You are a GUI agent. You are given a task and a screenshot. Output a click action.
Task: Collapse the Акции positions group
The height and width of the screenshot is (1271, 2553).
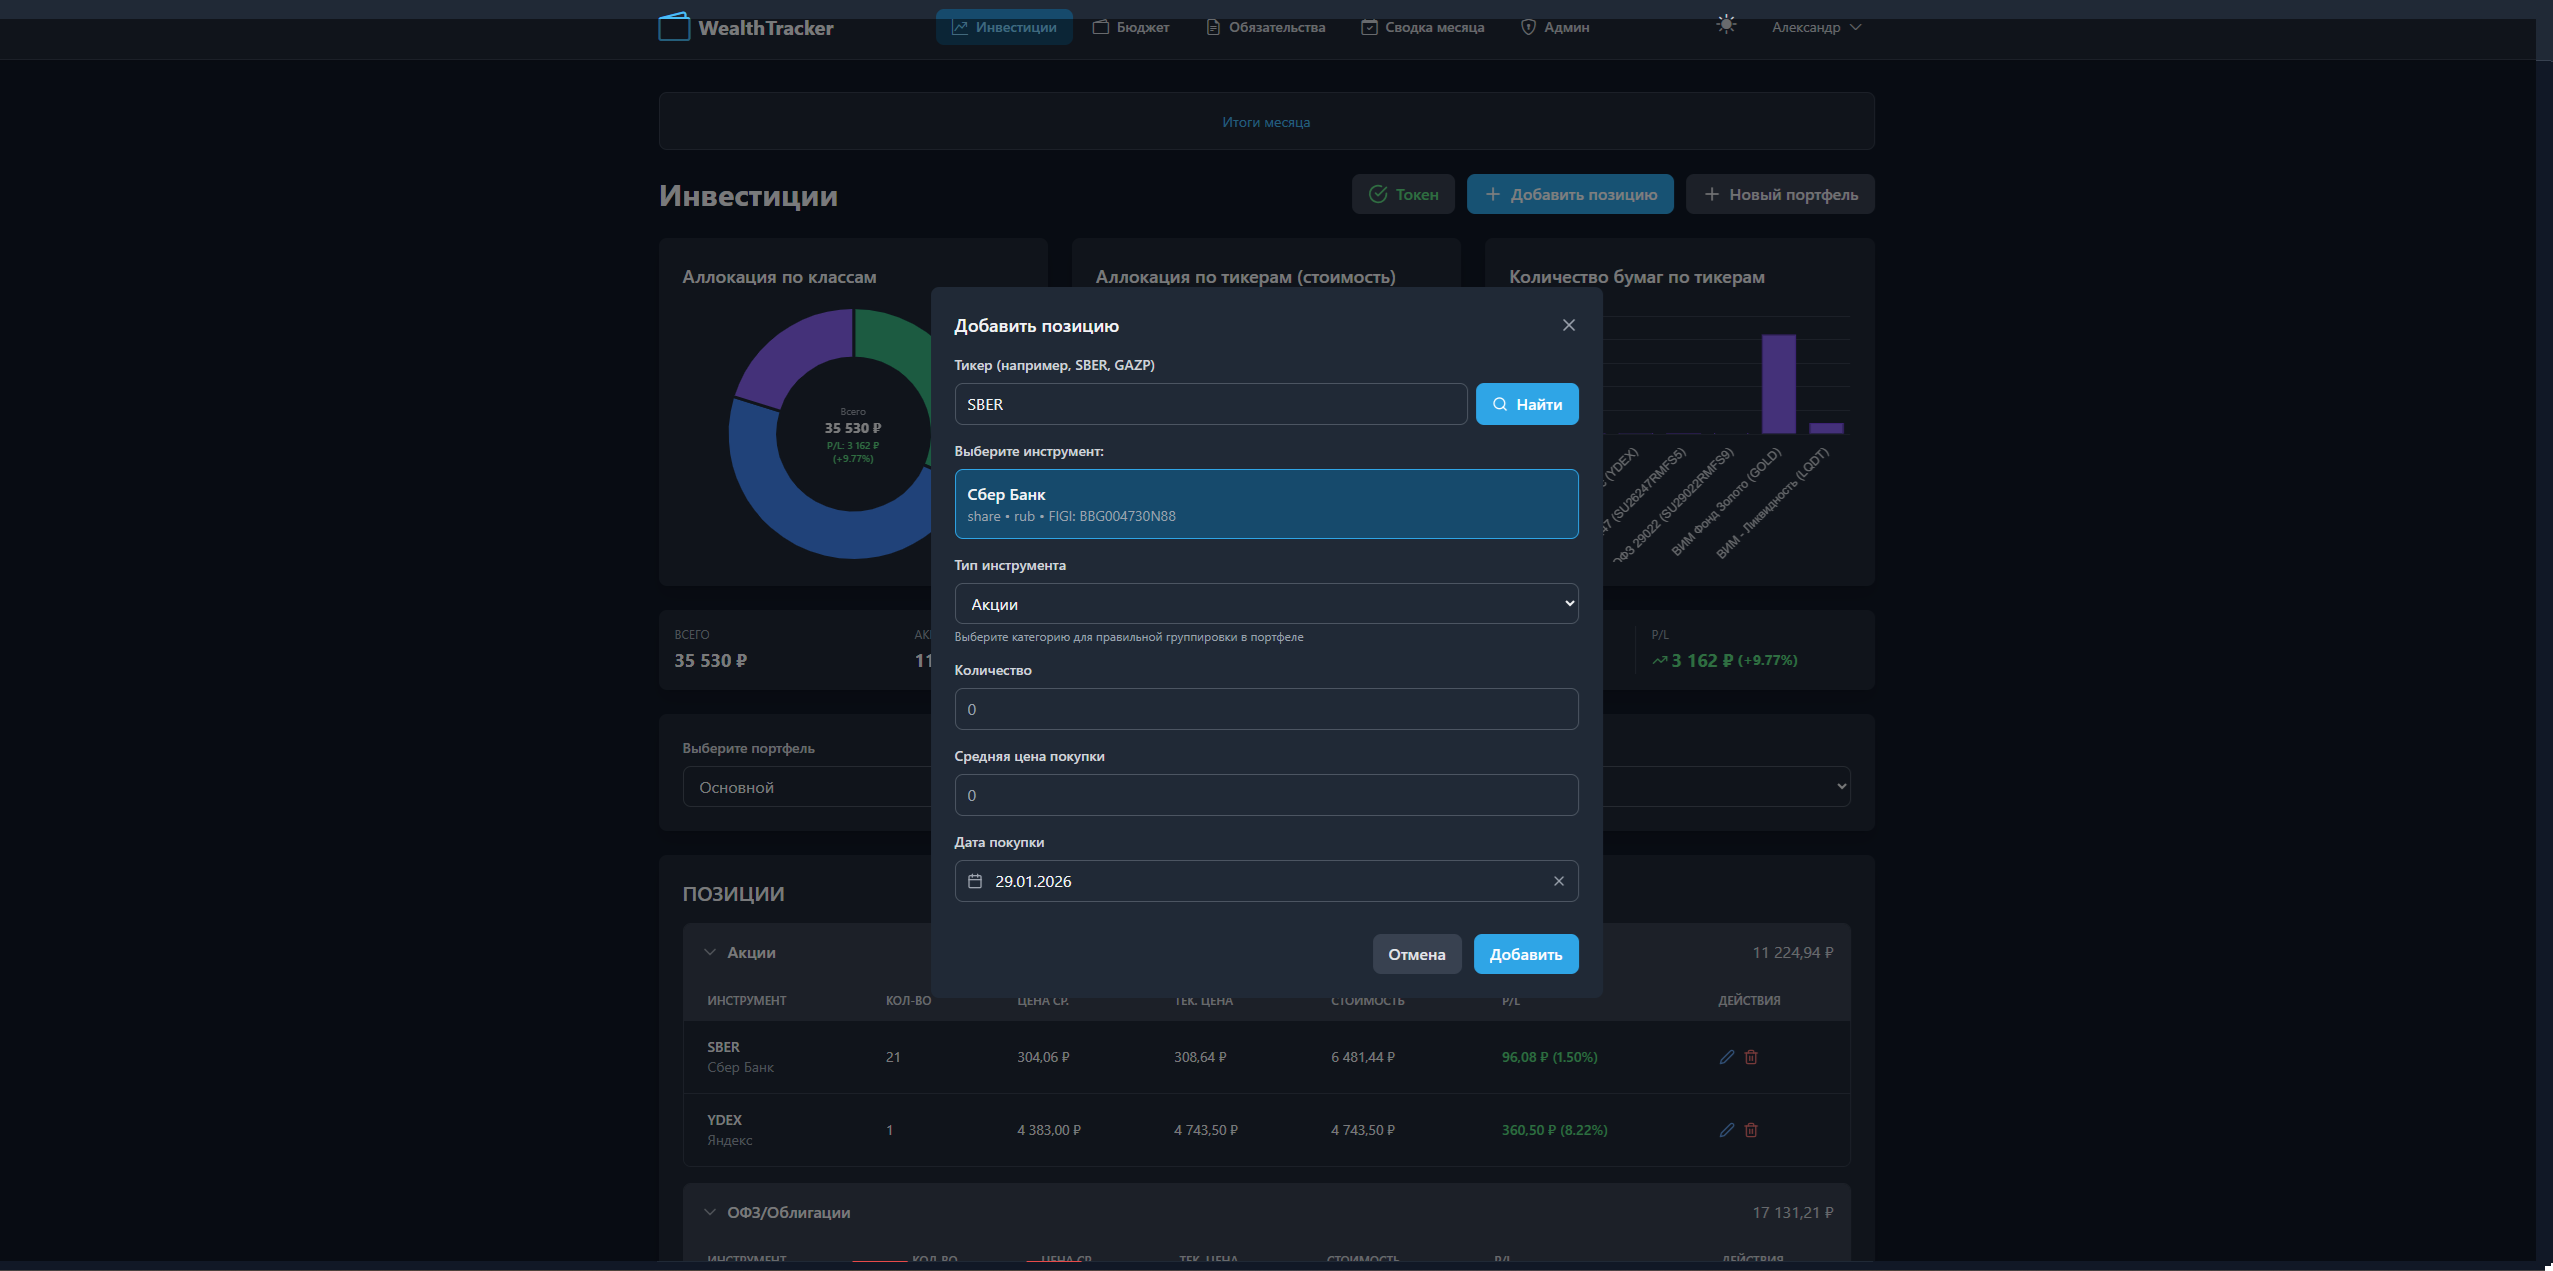coord(710,952)
